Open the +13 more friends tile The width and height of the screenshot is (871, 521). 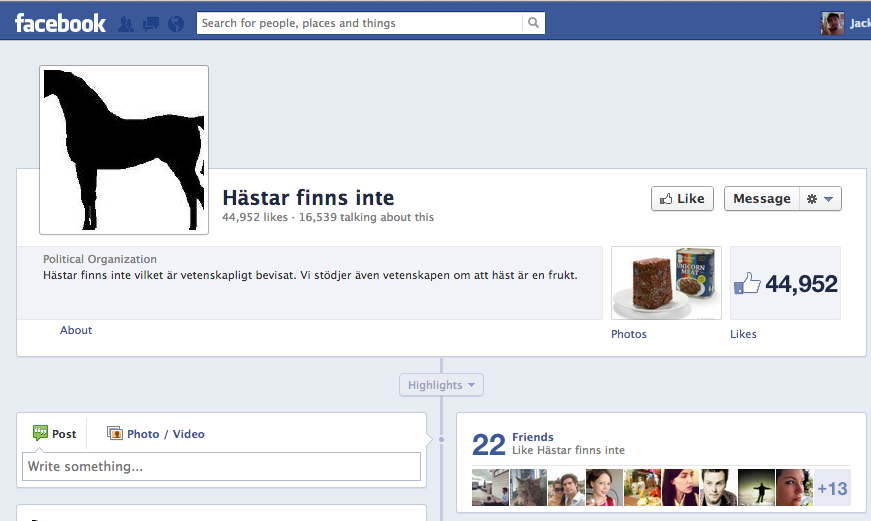[832, 488]
